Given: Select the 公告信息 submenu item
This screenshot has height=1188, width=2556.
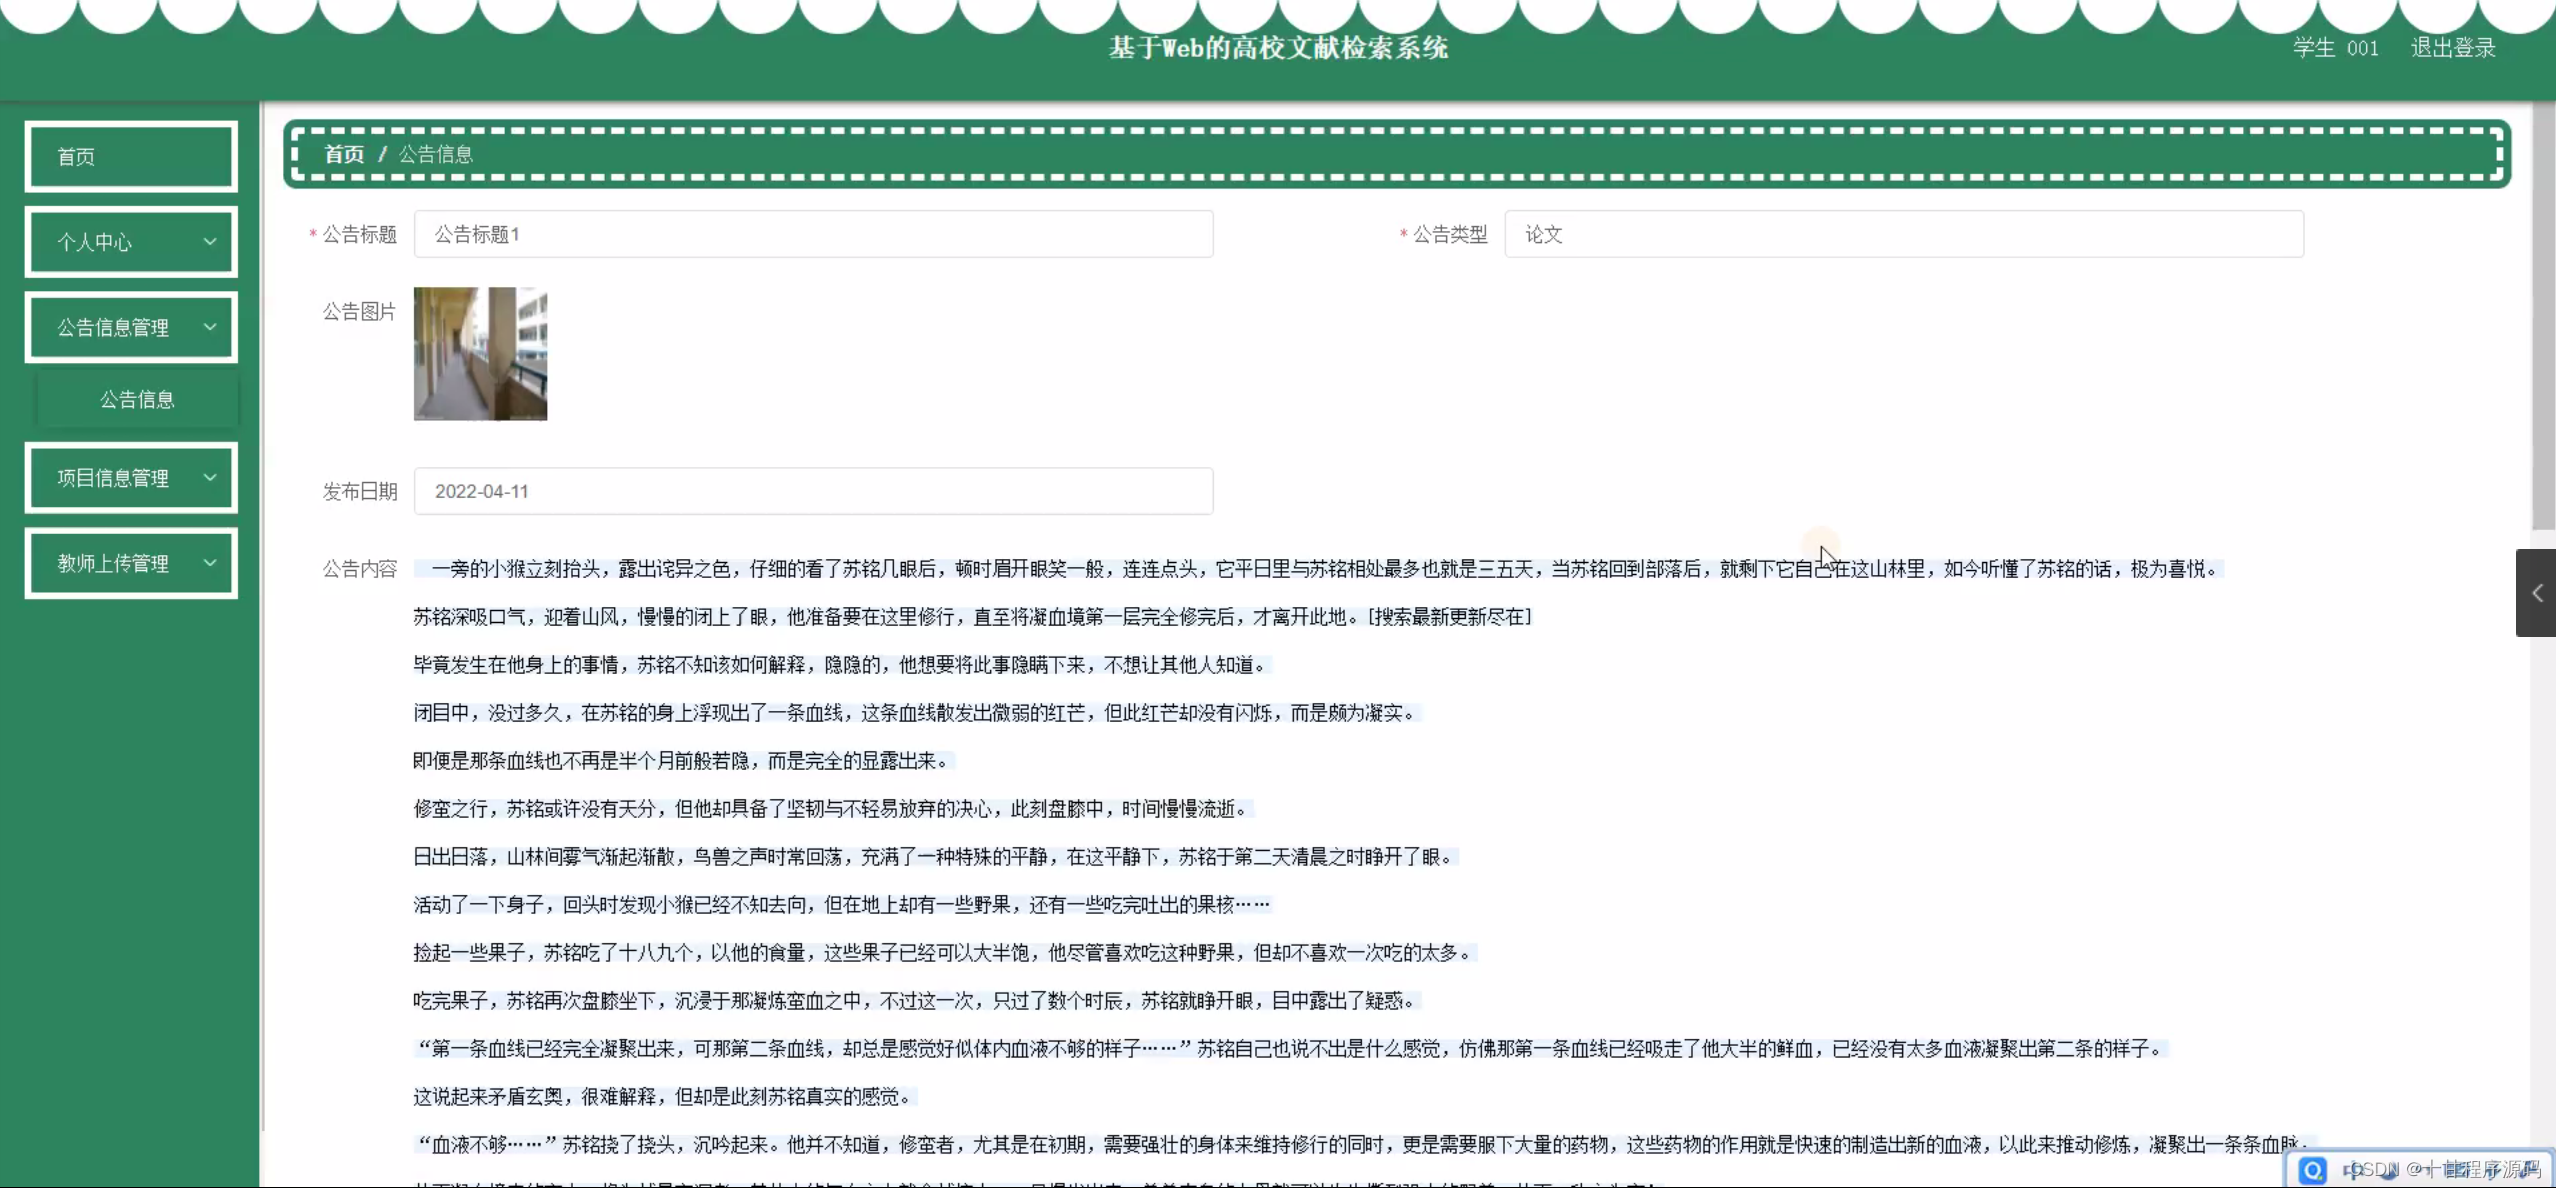Looking at the screenshot, I should [137, 399].
